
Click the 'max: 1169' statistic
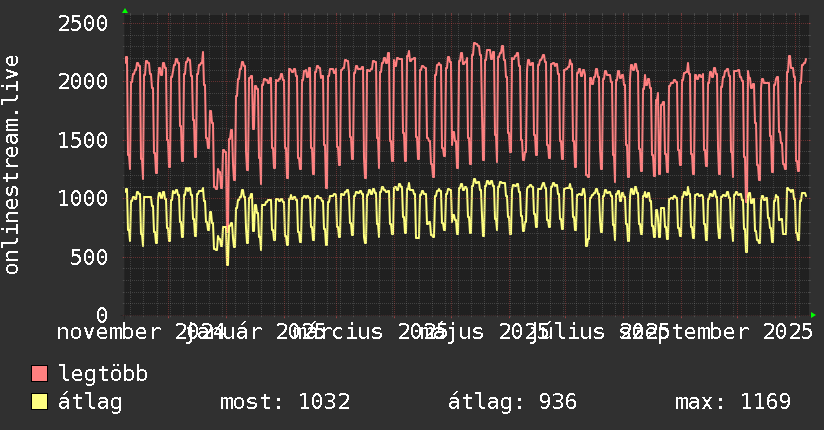(733, 402)
